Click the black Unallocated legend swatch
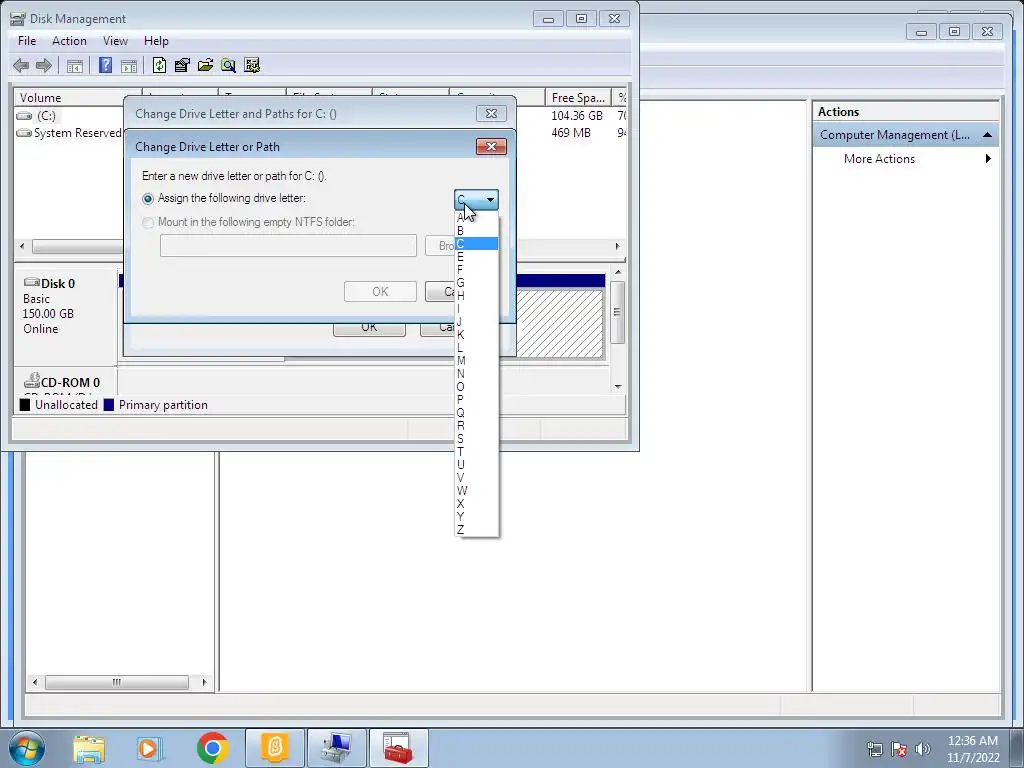 pyautogui.click(x=25, y=405)
